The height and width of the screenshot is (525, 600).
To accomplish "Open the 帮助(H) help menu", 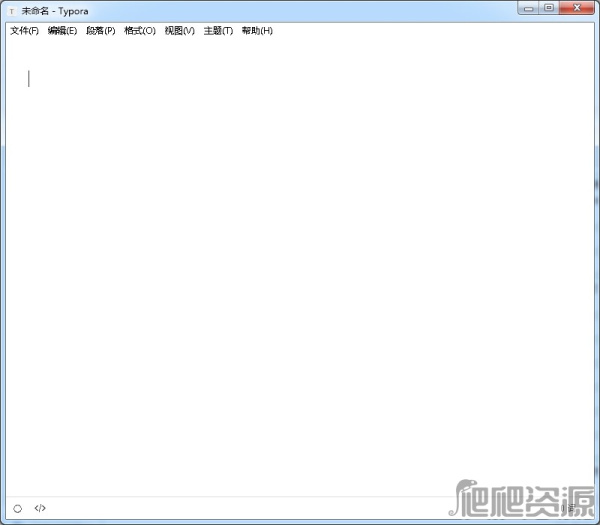I will pyautogui.click(x=257, y=31).
